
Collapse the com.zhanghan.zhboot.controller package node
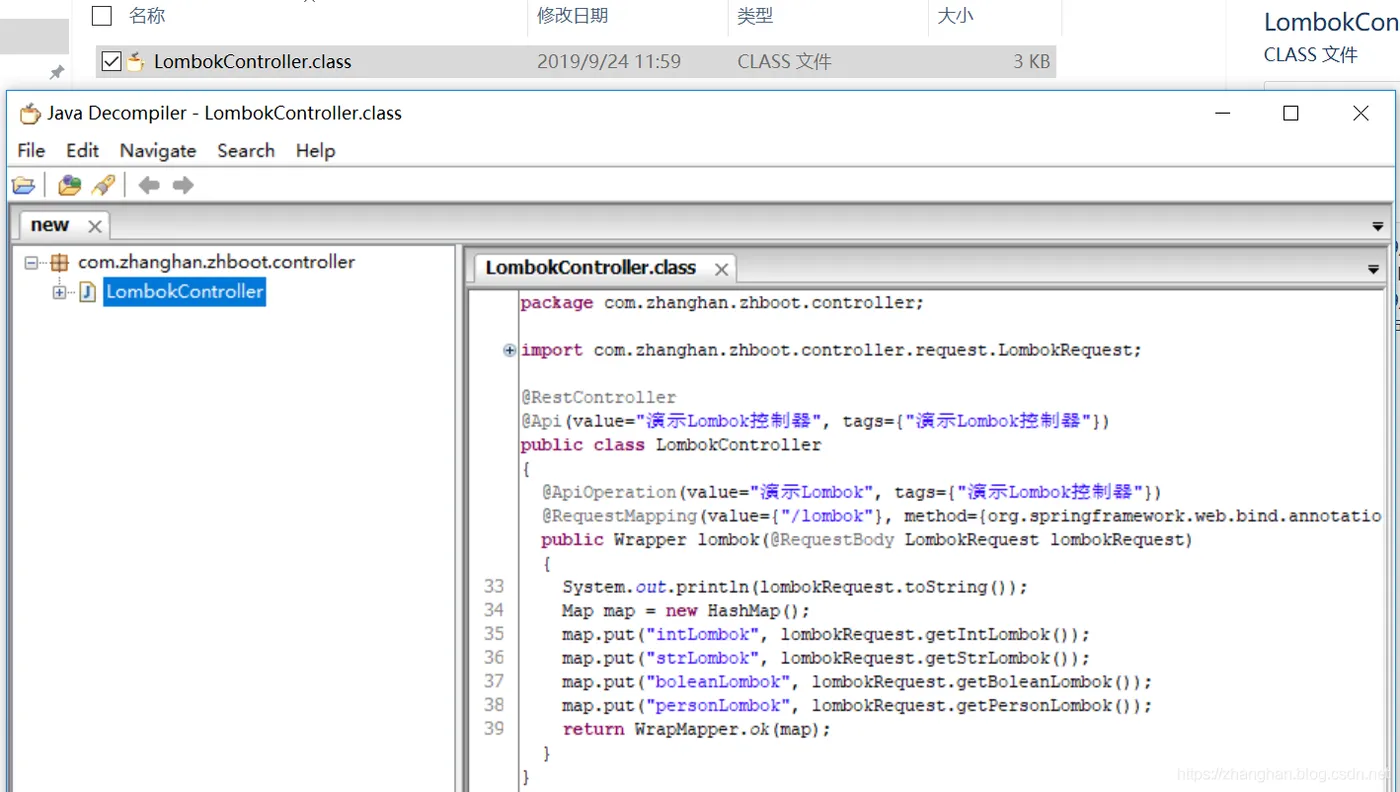point(32,263)
